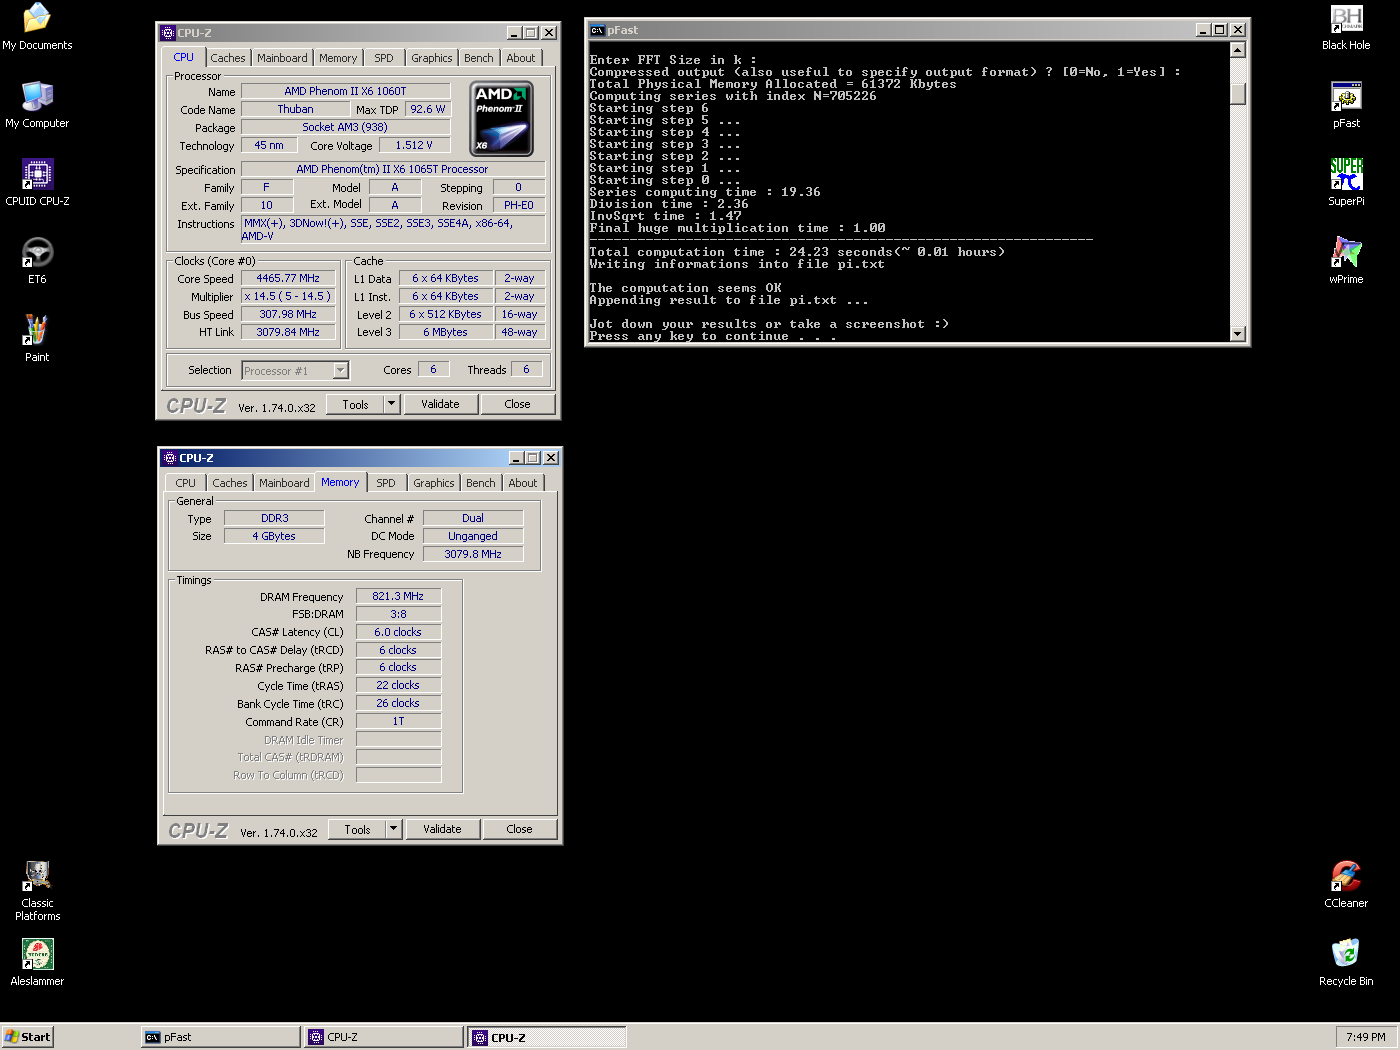This screenshot has width=1400, height=1050.
Task: Open the Memory tab in upper CPU-Z window
Action: tap(338, 58)
